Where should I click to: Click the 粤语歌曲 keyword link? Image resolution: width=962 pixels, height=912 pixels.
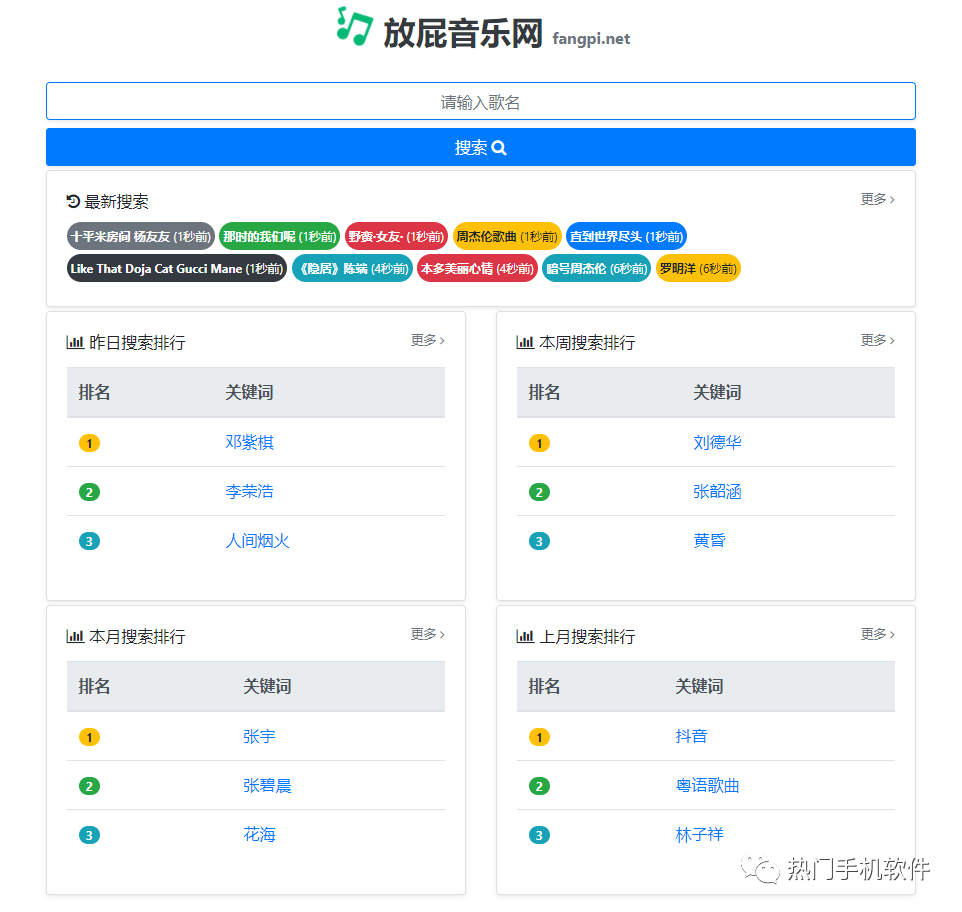click(707, 785)
